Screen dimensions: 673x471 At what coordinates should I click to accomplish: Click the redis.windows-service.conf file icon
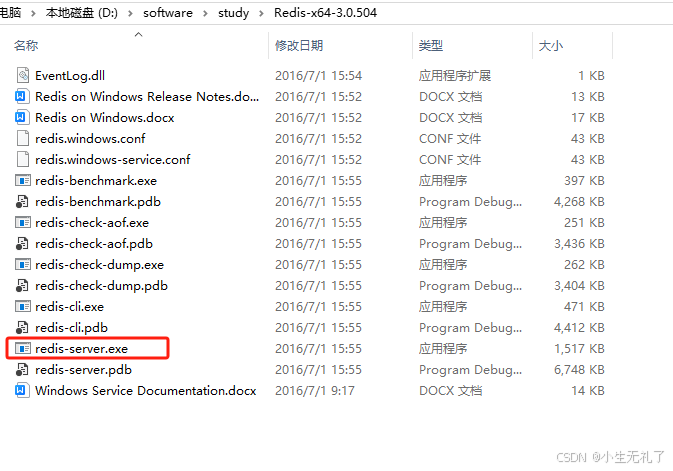pyautogui.click(x=23, y=159)
